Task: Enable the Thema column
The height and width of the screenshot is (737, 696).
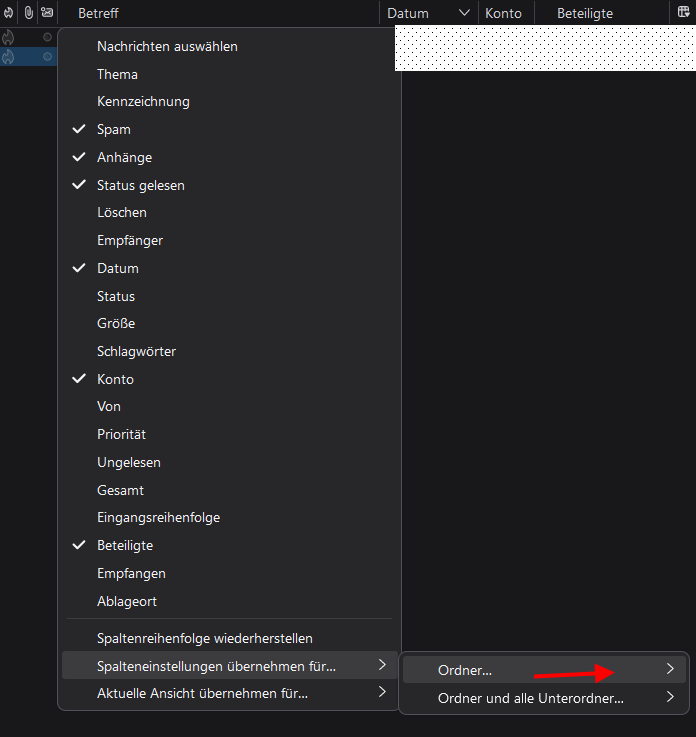Action: click(229, 74)
